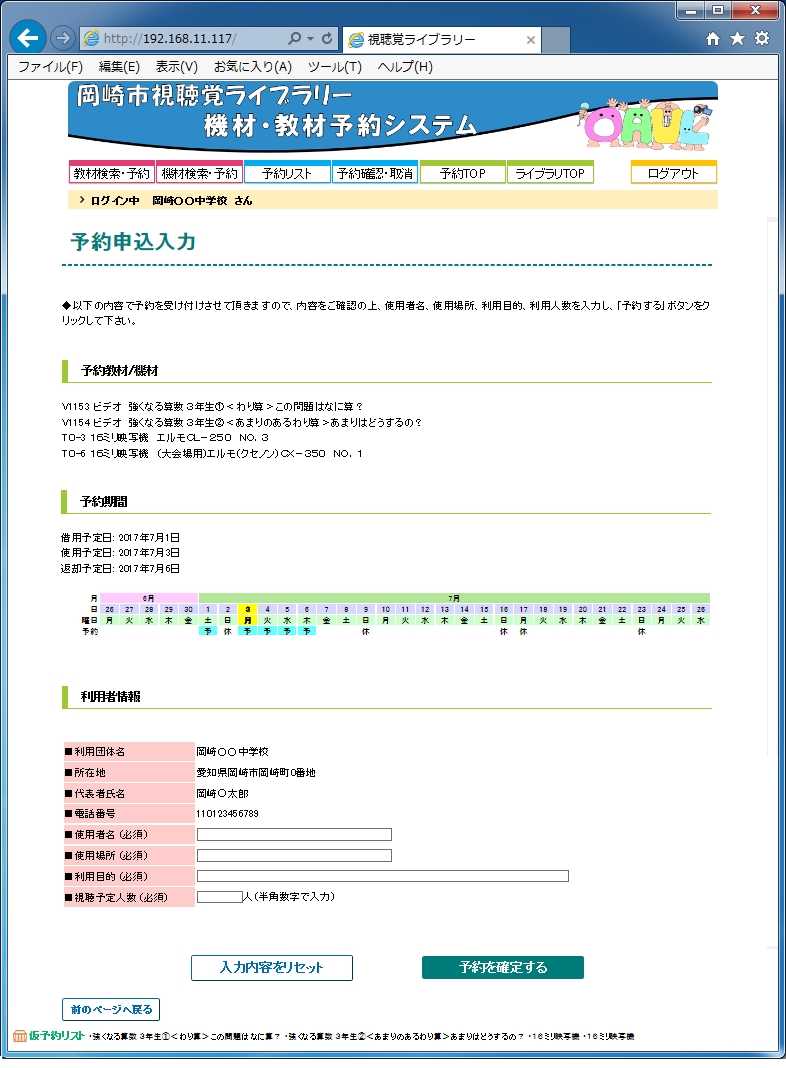Select the highlighted July 3 calendar cell

click(247, 609)
